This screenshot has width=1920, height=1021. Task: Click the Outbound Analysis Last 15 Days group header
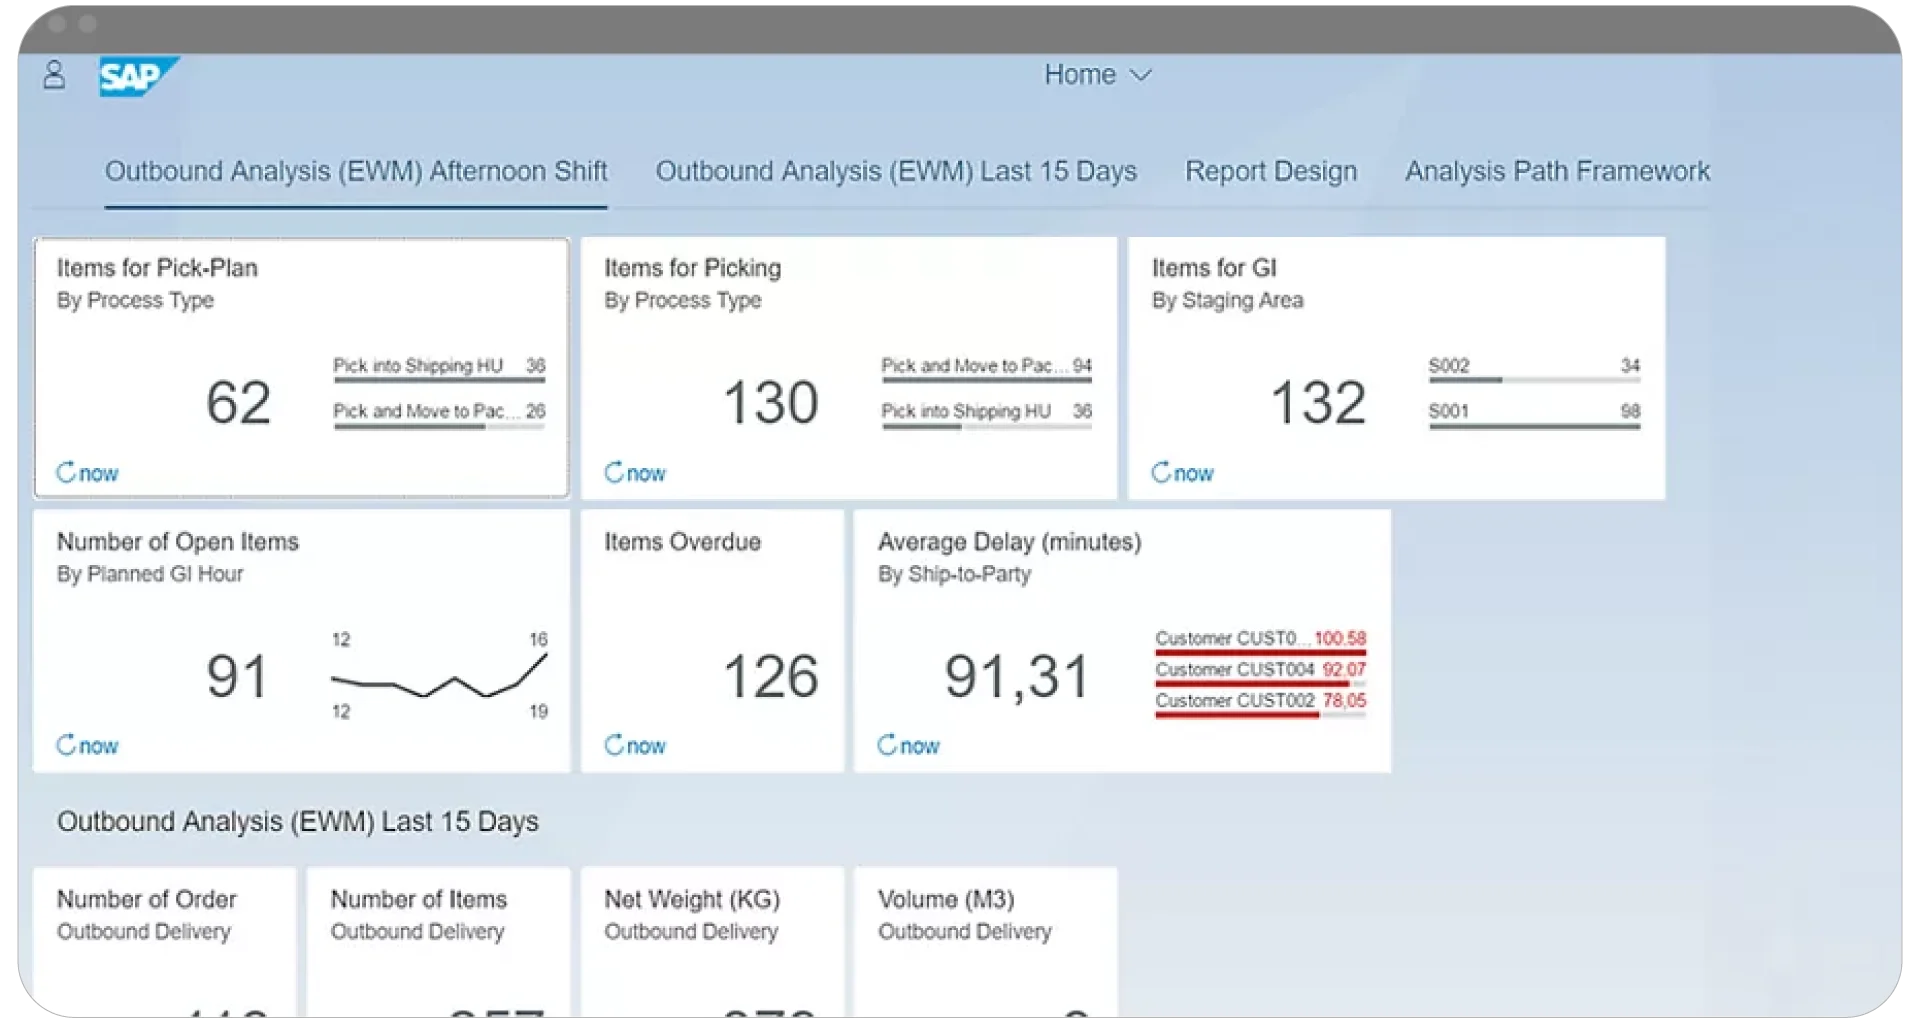297,822
